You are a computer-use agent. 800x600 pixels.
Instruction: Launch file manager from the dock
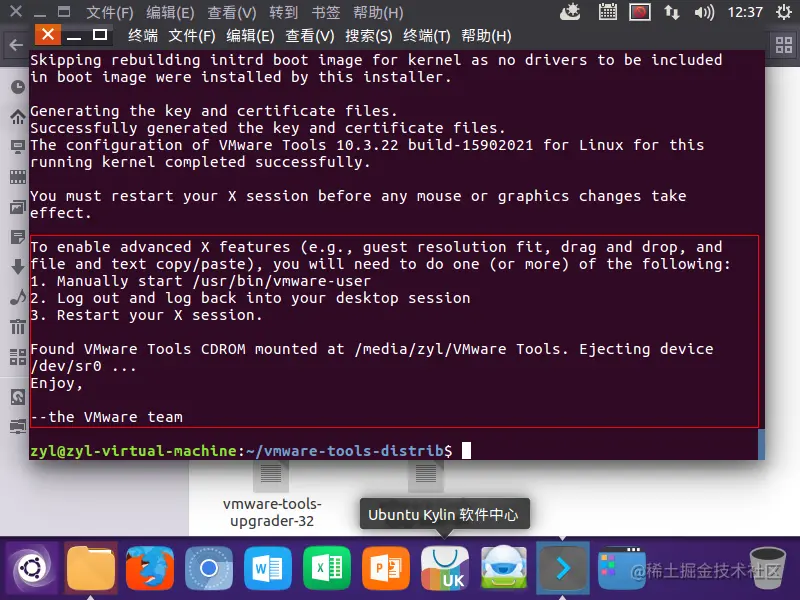tap(91, 568)
